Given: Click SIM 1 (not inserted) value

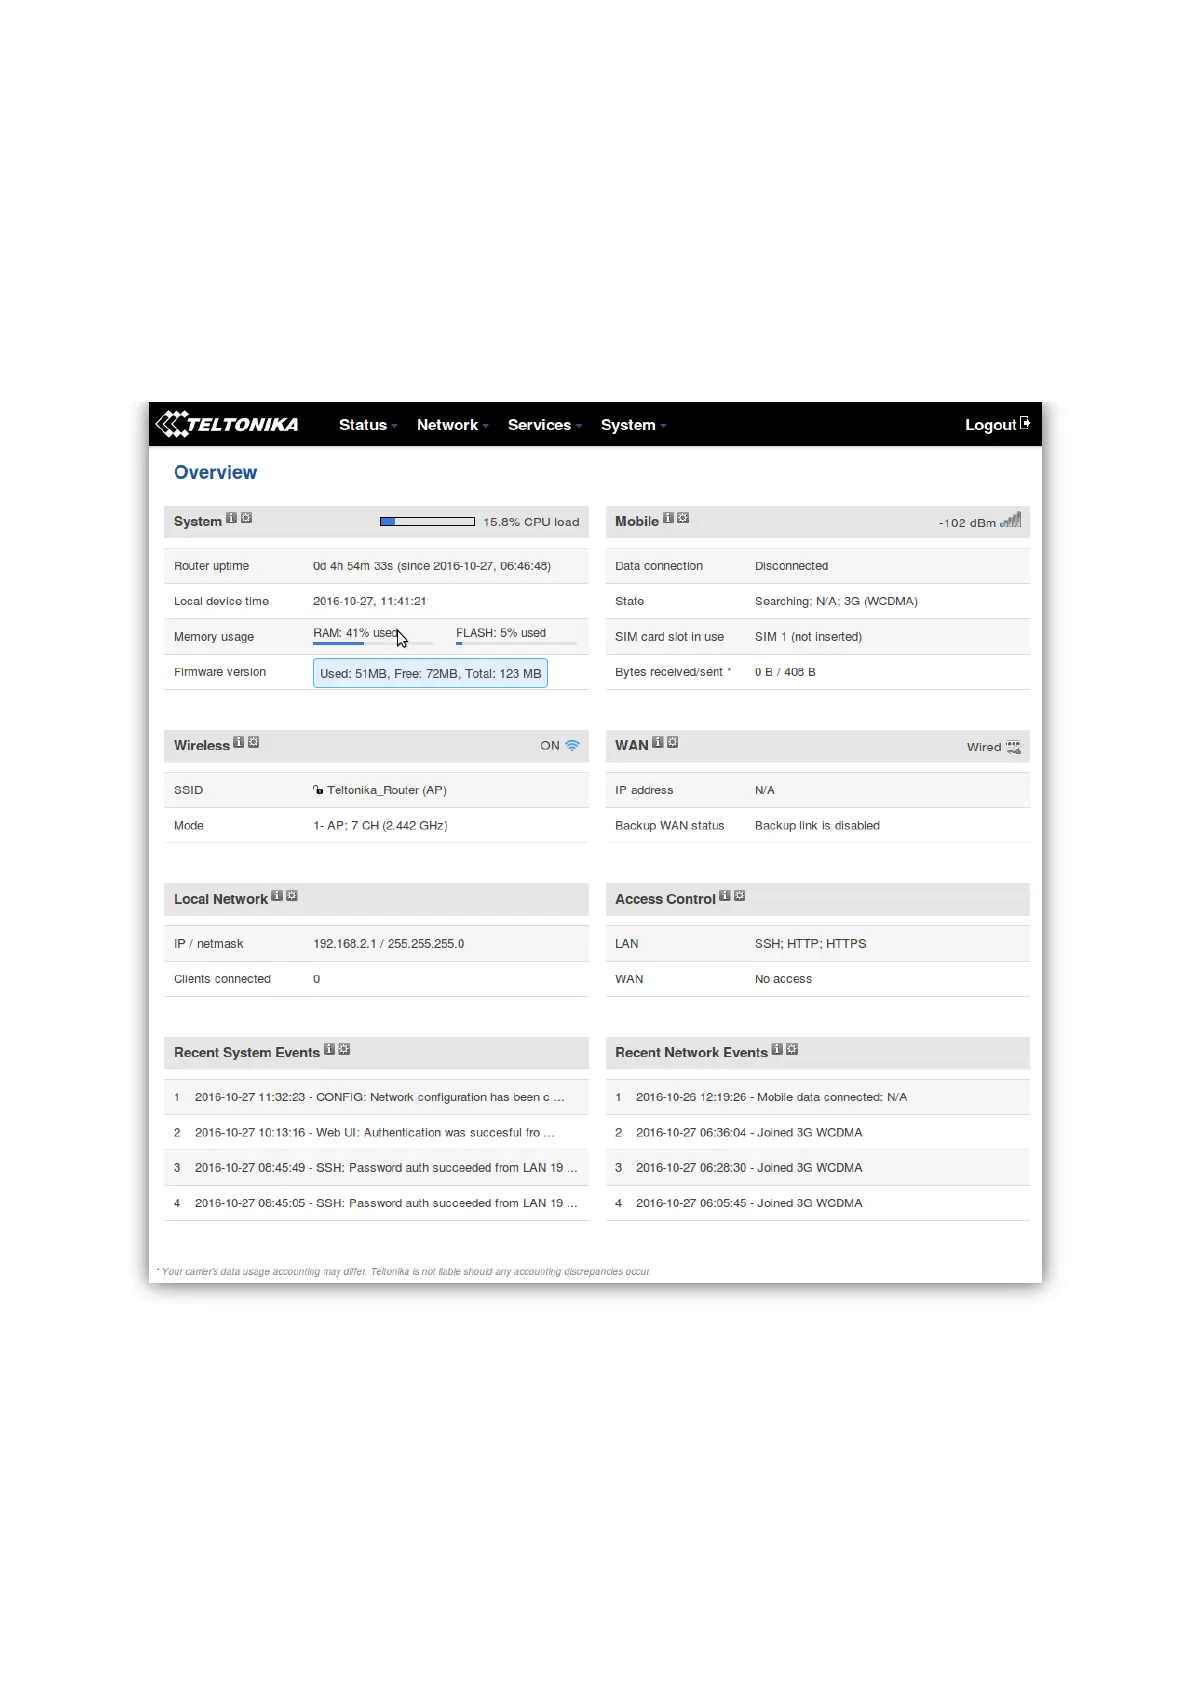Looking at the screenshot, I should tap(808, 637).
